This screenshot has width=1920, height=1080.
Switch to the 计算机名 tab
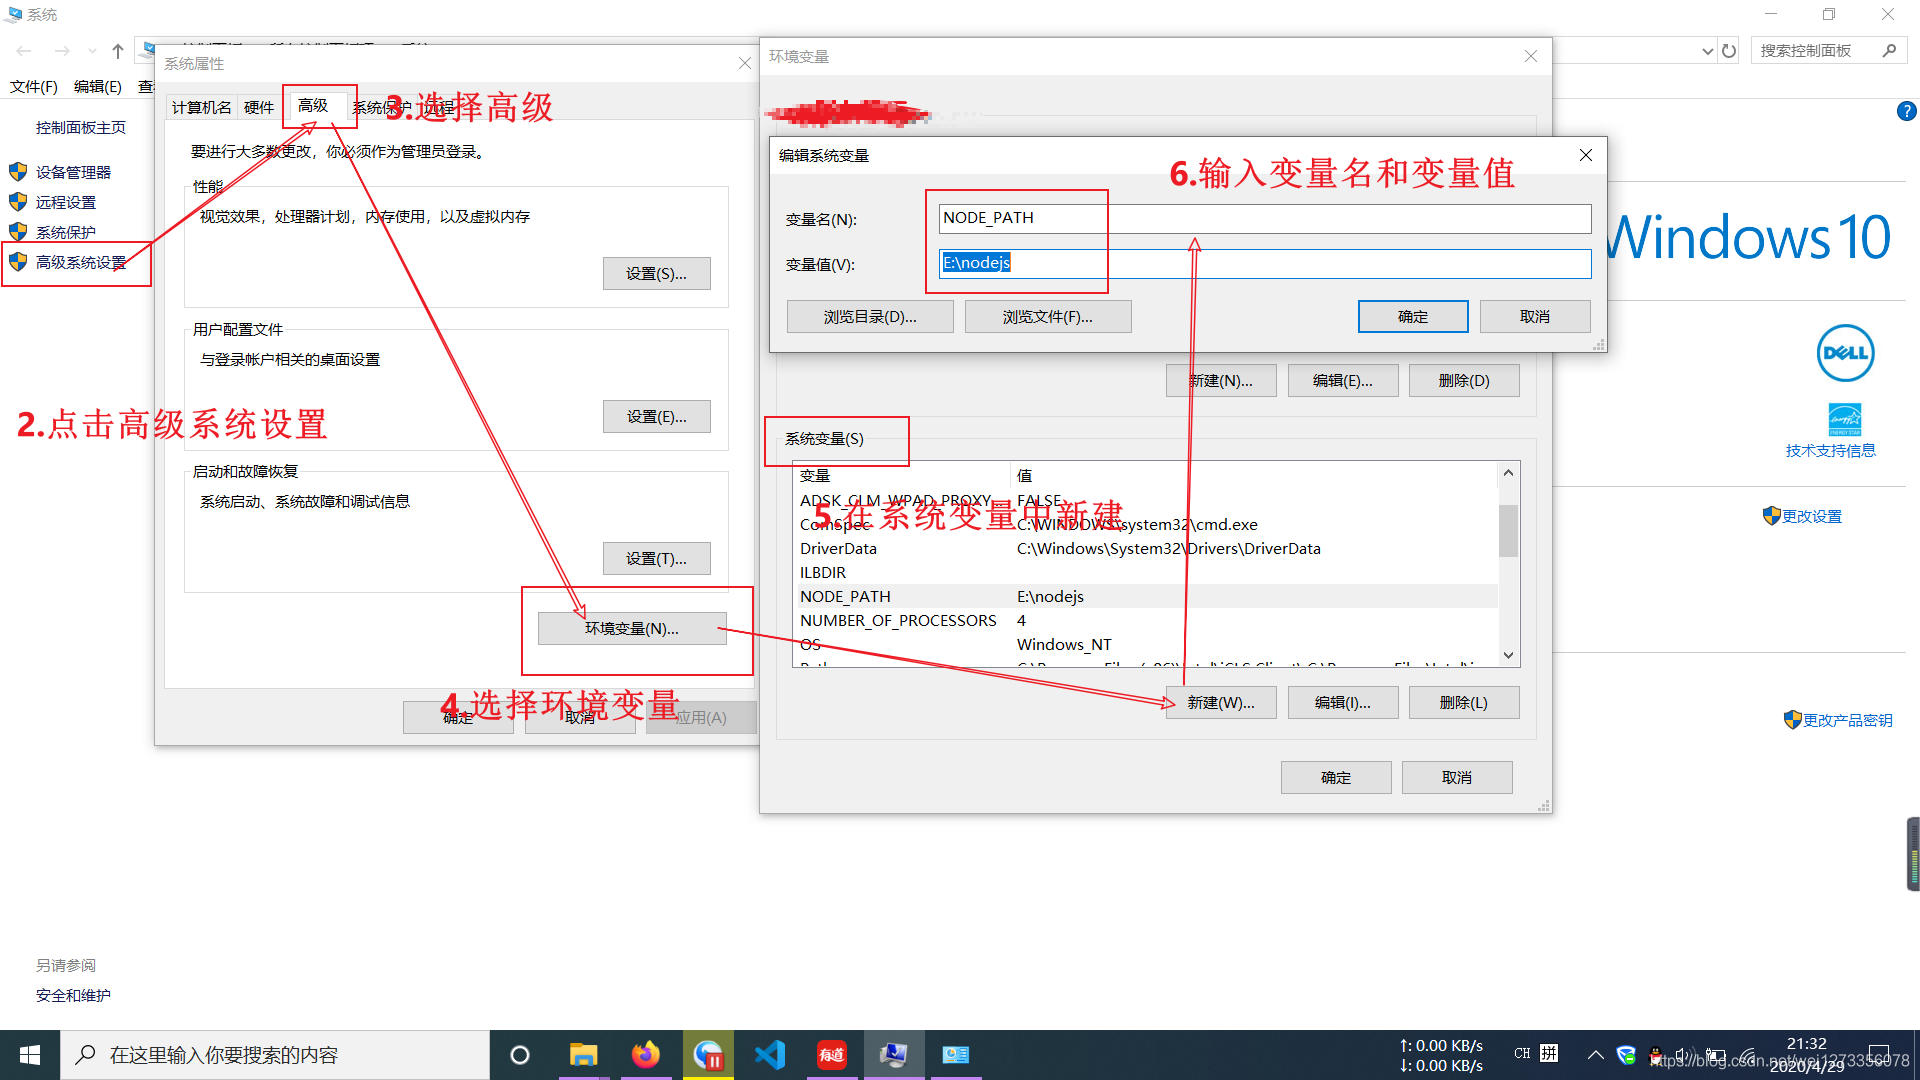coord(201,107)
